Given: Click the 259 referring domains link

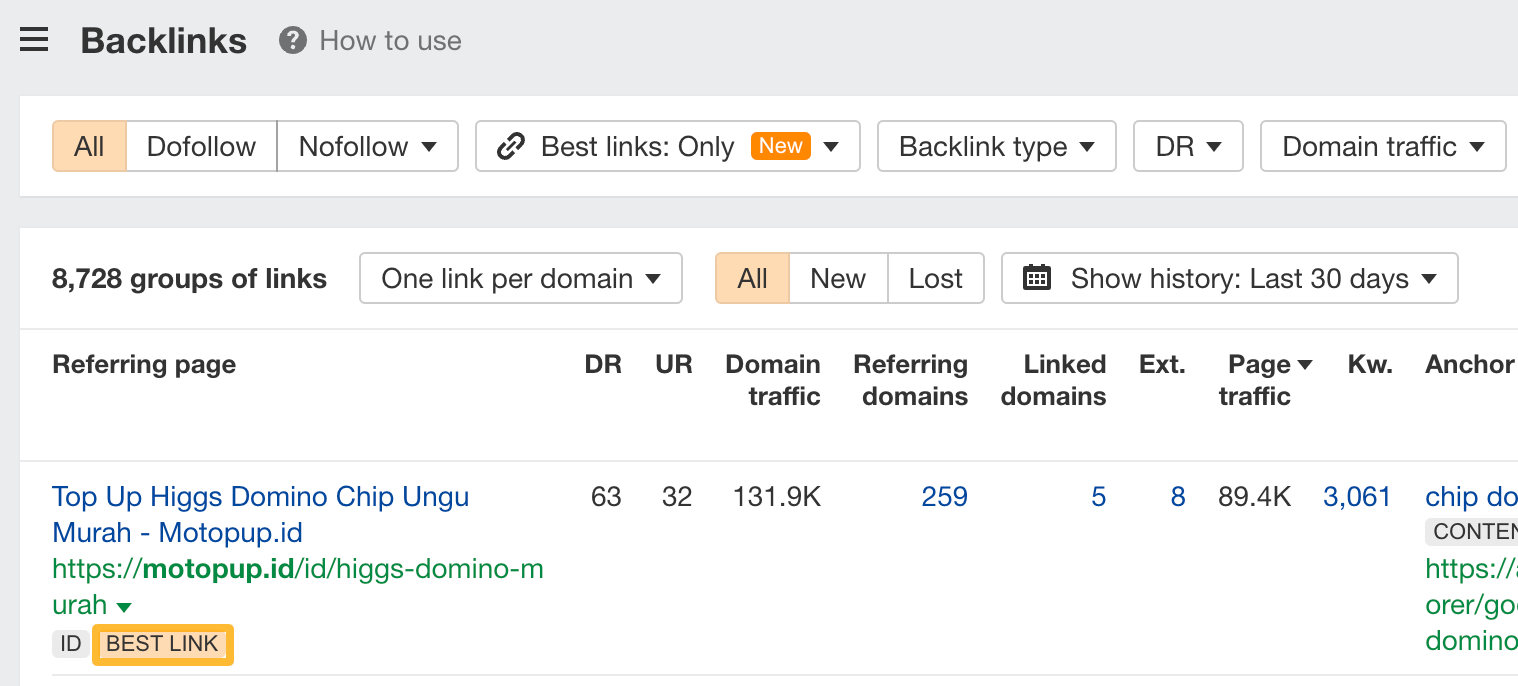Looking at the screenshot, I should tap(944, 496).
